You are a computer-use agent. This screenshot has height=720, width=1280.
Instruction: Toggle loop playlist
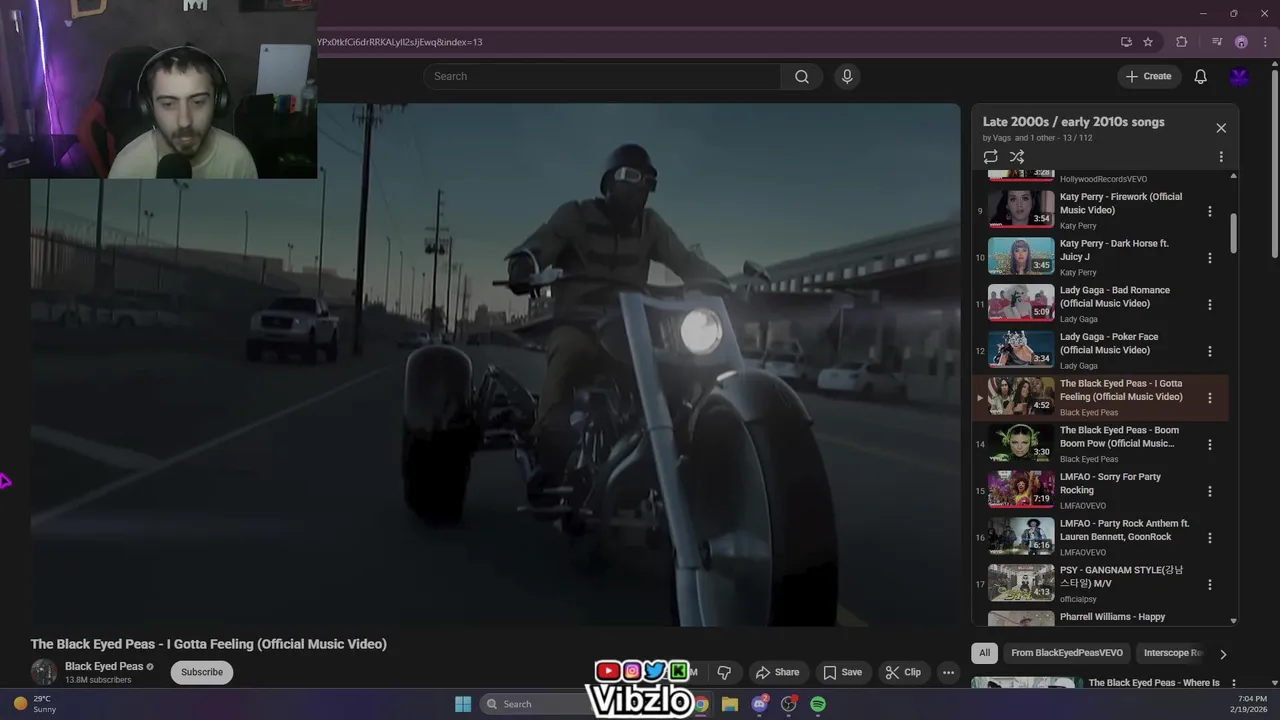pyautogui.click(x=990, y=157)
